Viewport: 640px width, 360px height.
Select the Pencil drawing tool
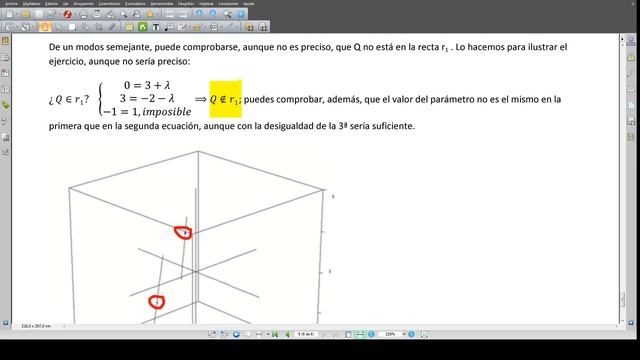182,27
